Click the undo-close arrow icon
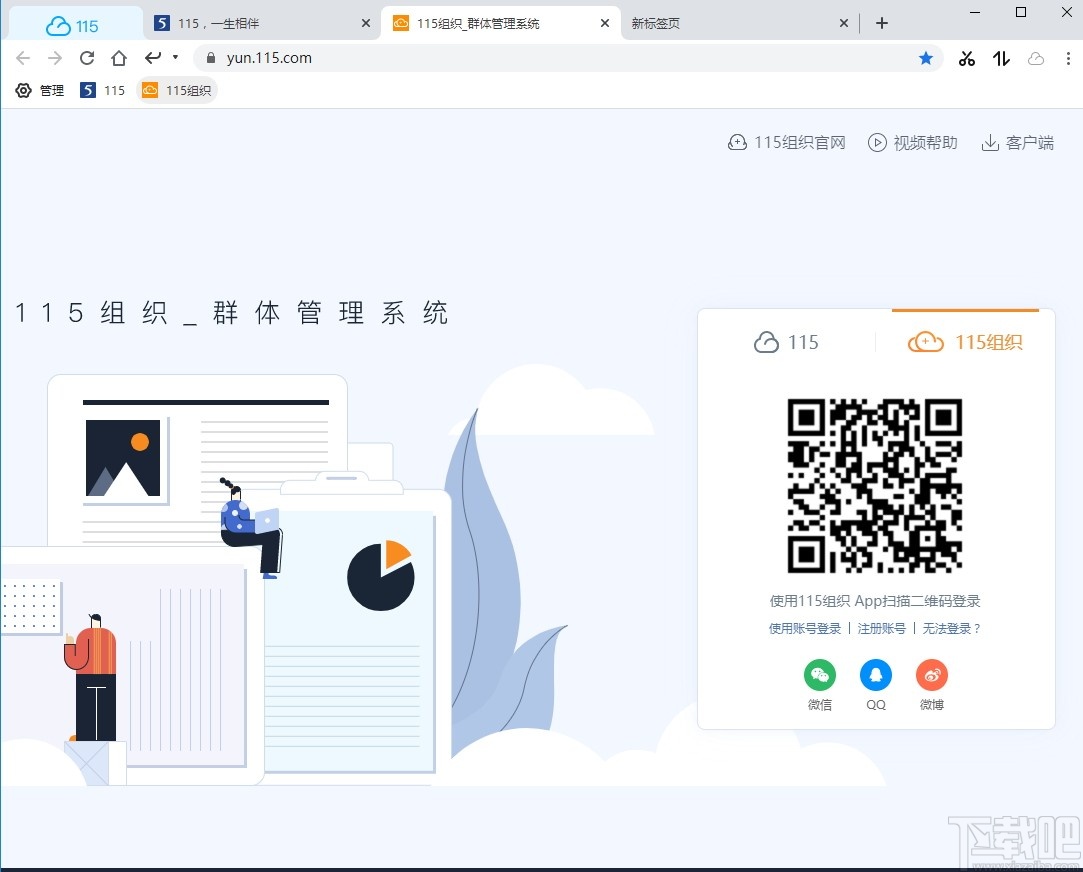Viewport: 1083px width, 872px height. coord(153,57)
